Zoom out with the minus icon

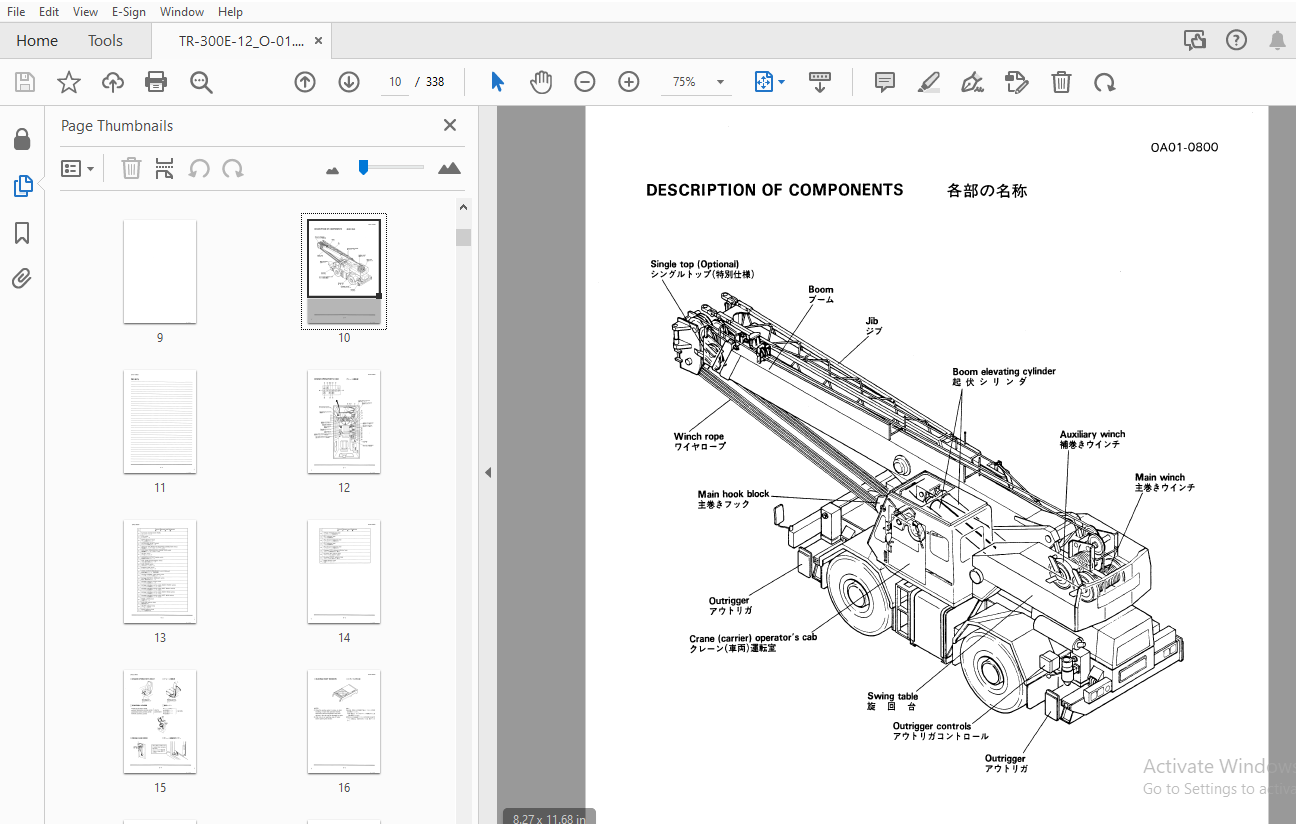pos(585,82)
